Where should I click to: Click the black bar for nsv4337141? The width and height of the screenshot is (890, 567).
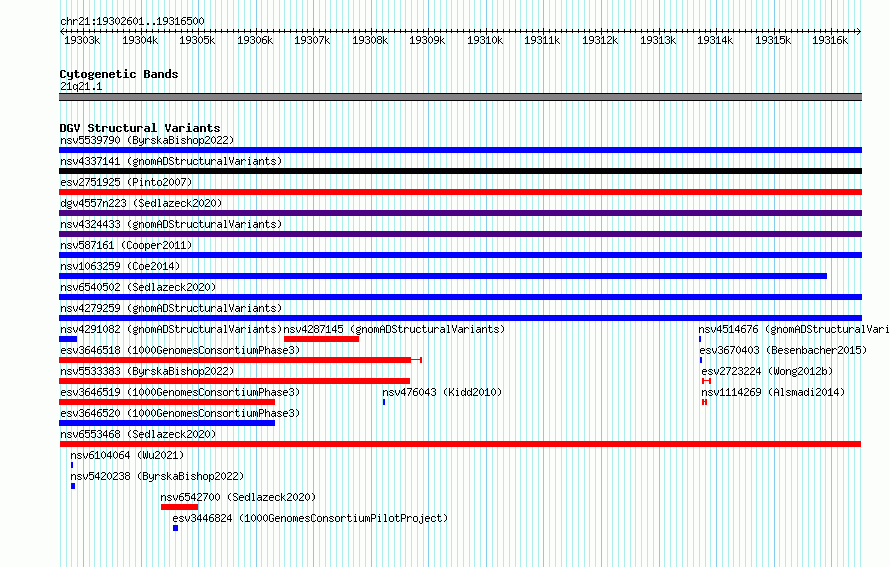tap(460, 171)
